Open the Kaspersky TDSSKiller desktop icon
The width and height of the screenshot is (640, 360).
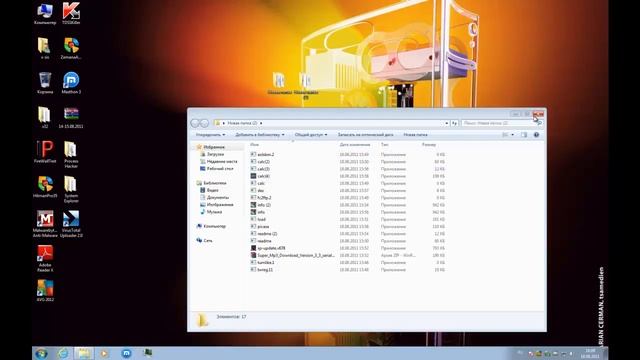(71, 14)
